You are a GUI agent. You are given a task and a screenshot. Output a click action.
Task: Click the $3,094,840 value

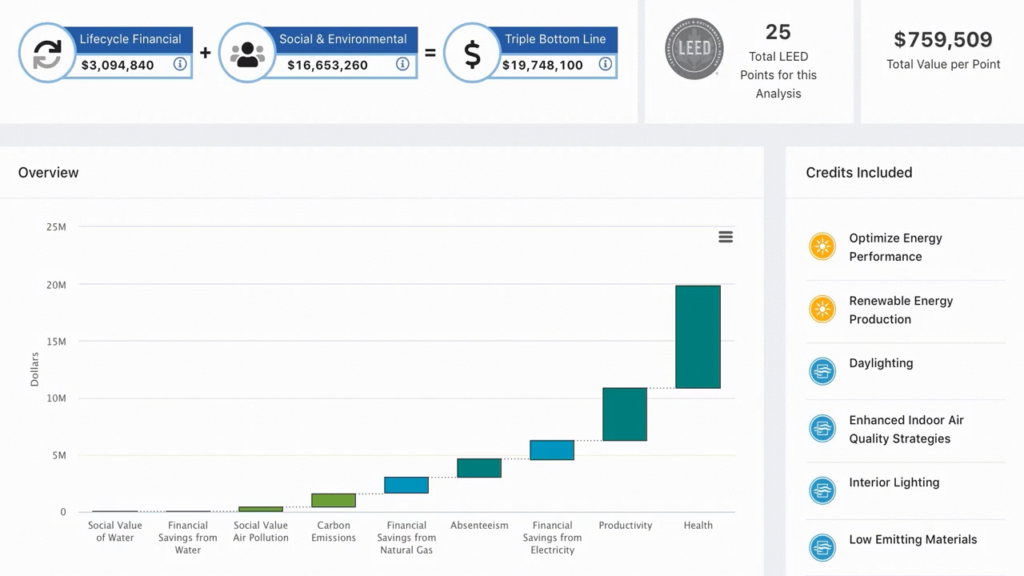[x=118, y=65]
